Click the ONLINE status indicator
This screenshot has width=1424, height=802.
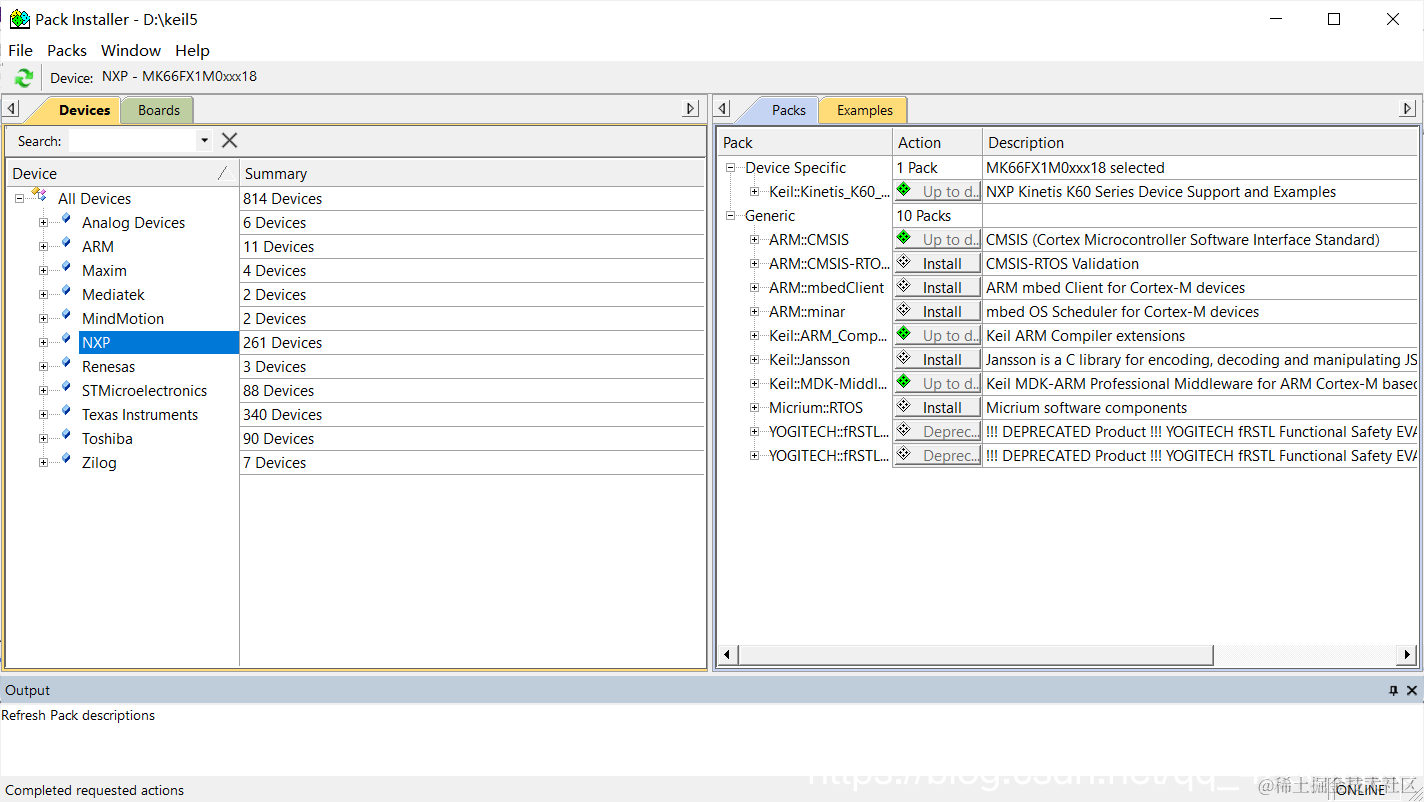1361,790
